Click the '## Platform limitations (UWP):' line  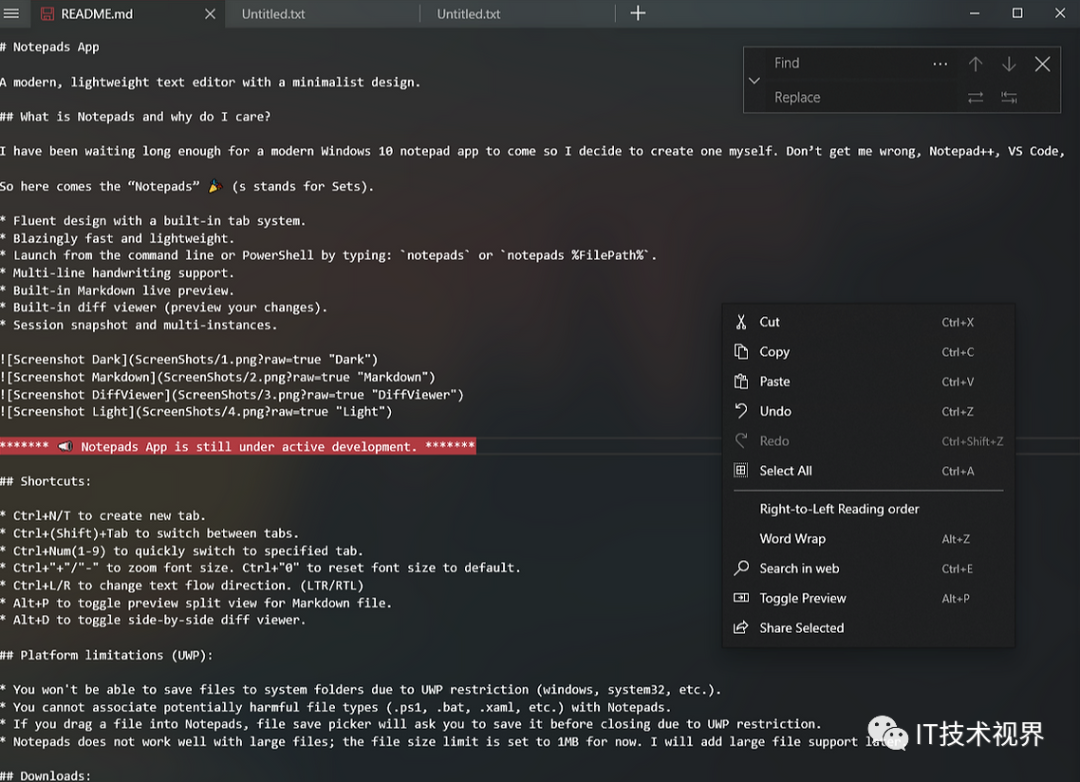pos(107,655)
